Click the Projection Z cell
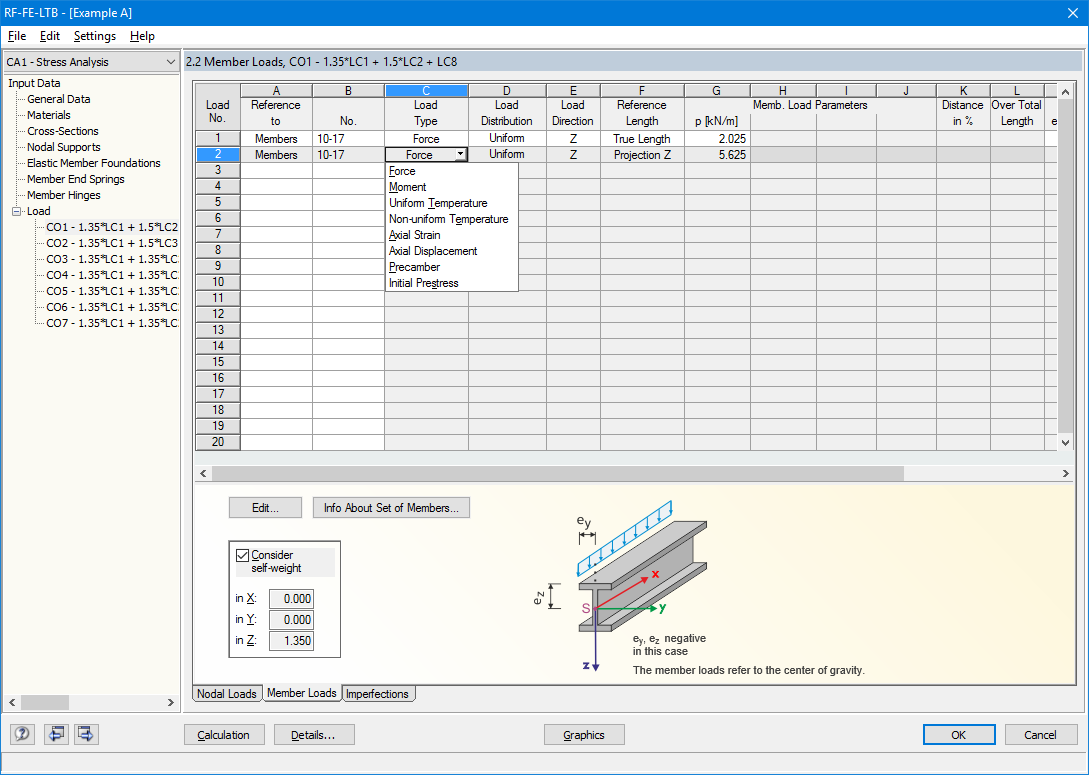The height and width of the screenshot is (775, 1089). pos(642,155)
